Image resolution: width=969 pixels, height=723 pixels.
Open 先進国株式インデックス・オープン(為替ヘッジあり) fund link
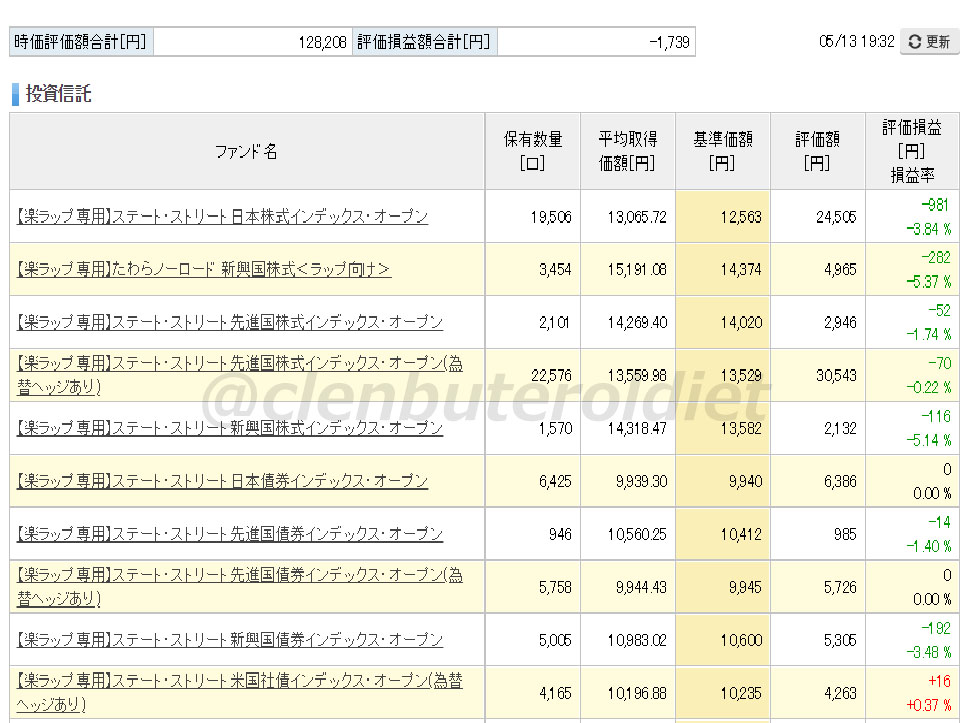pyautogui.click(x=240, y=375)
